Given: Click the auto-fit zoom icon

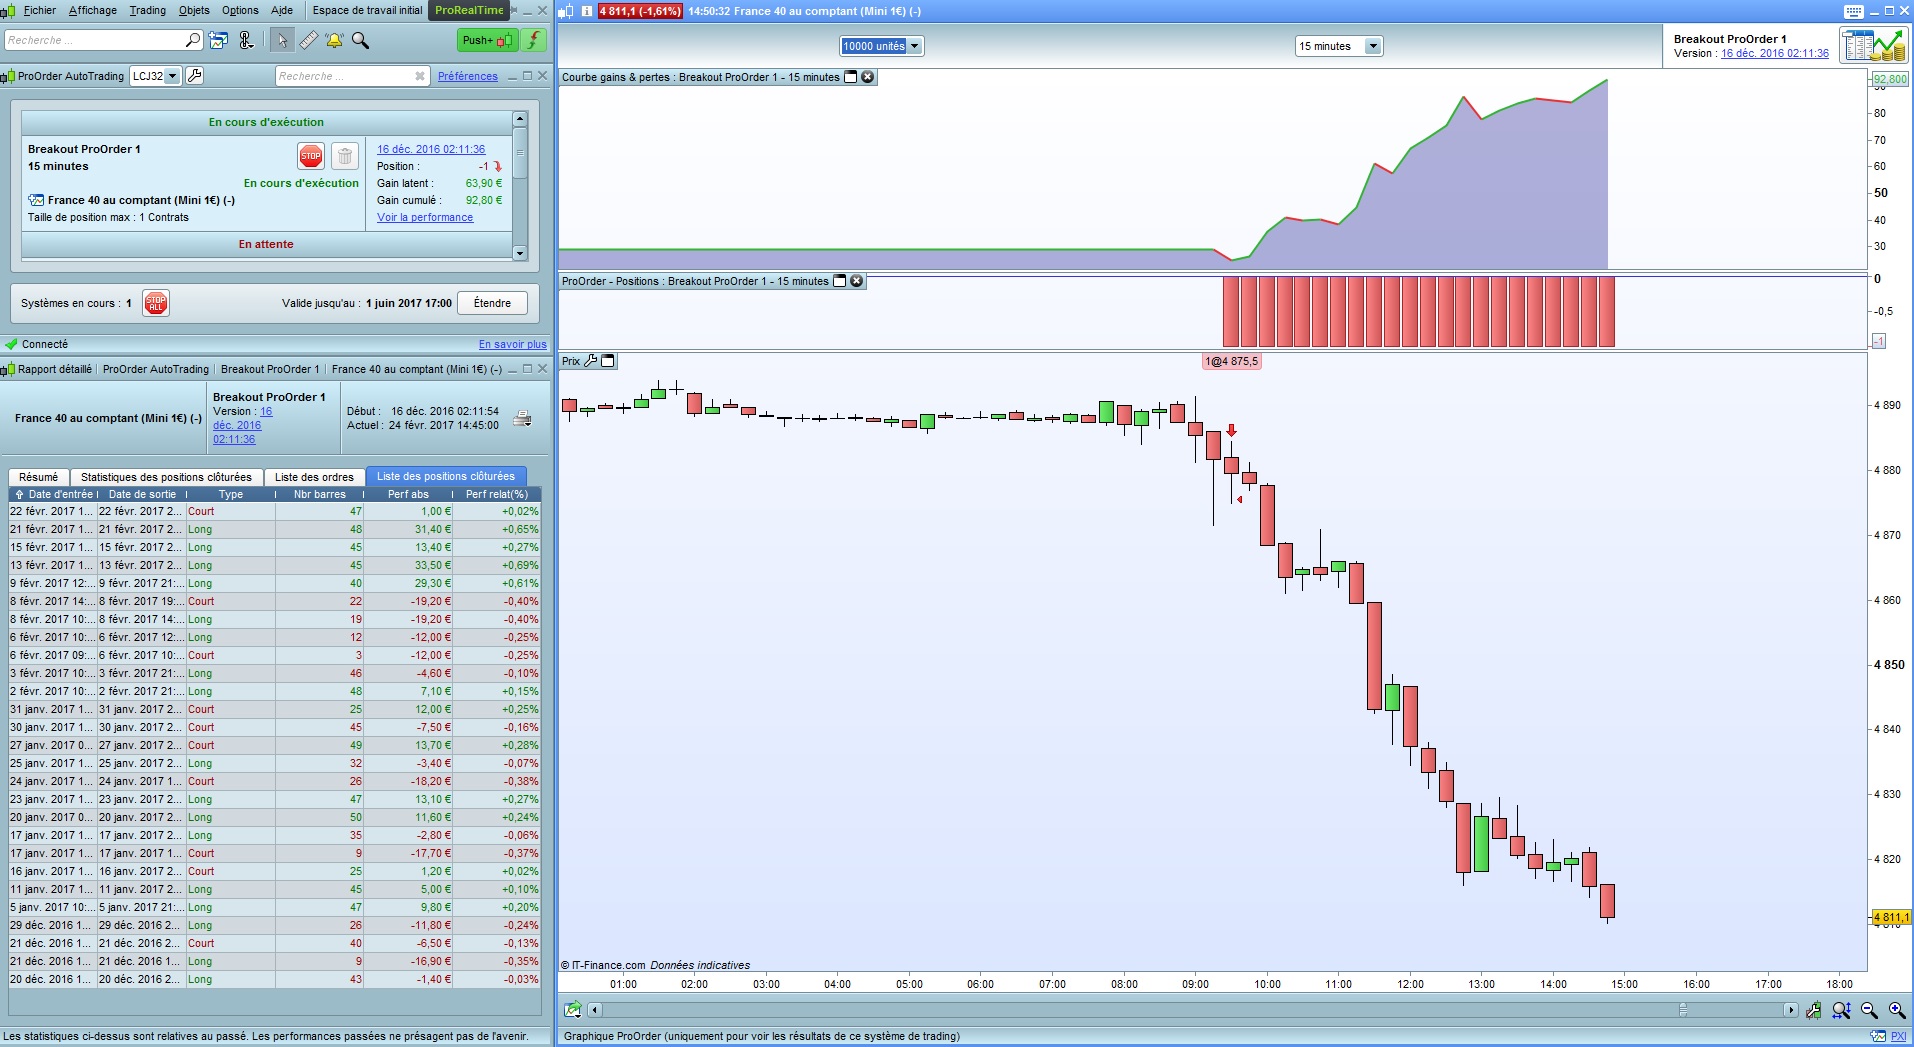Looking at the screenshot, I should click(x=1842, y=1010).
